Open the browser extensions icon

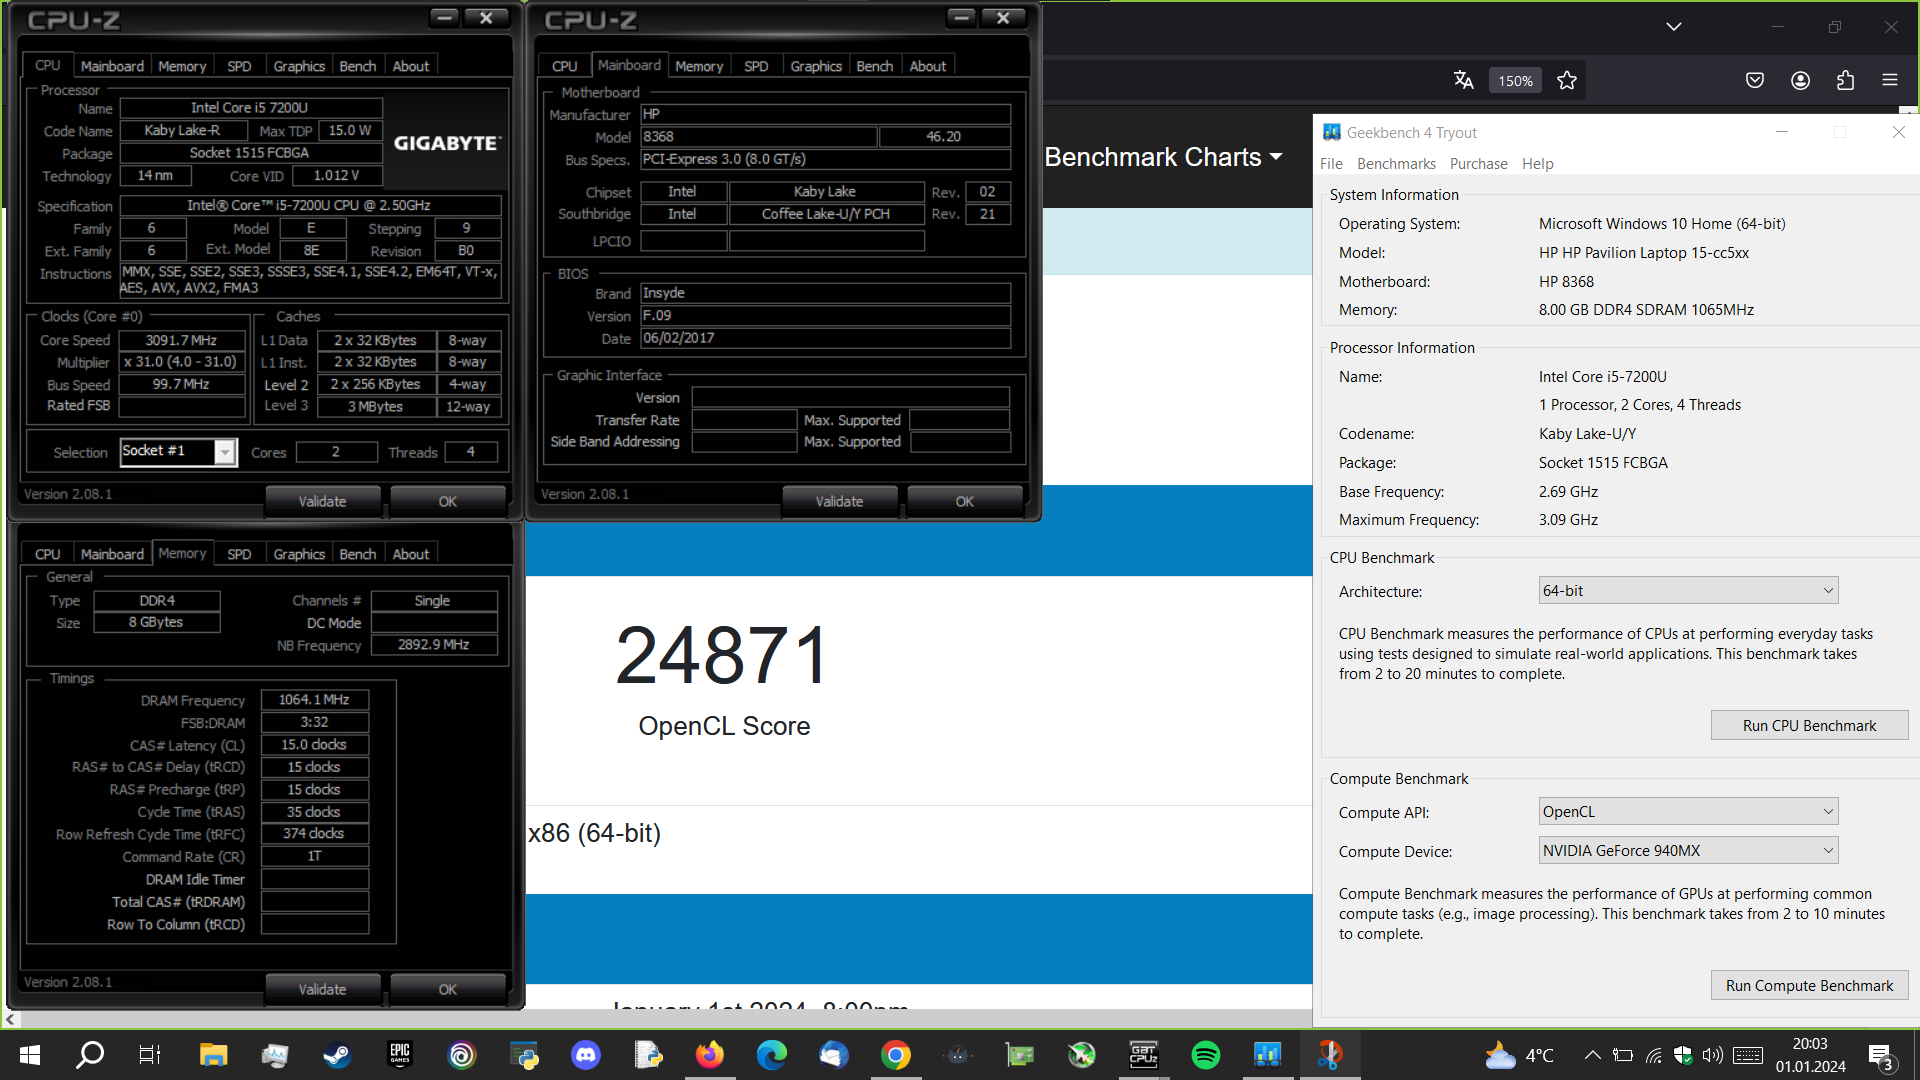(x=1846, y=80)
